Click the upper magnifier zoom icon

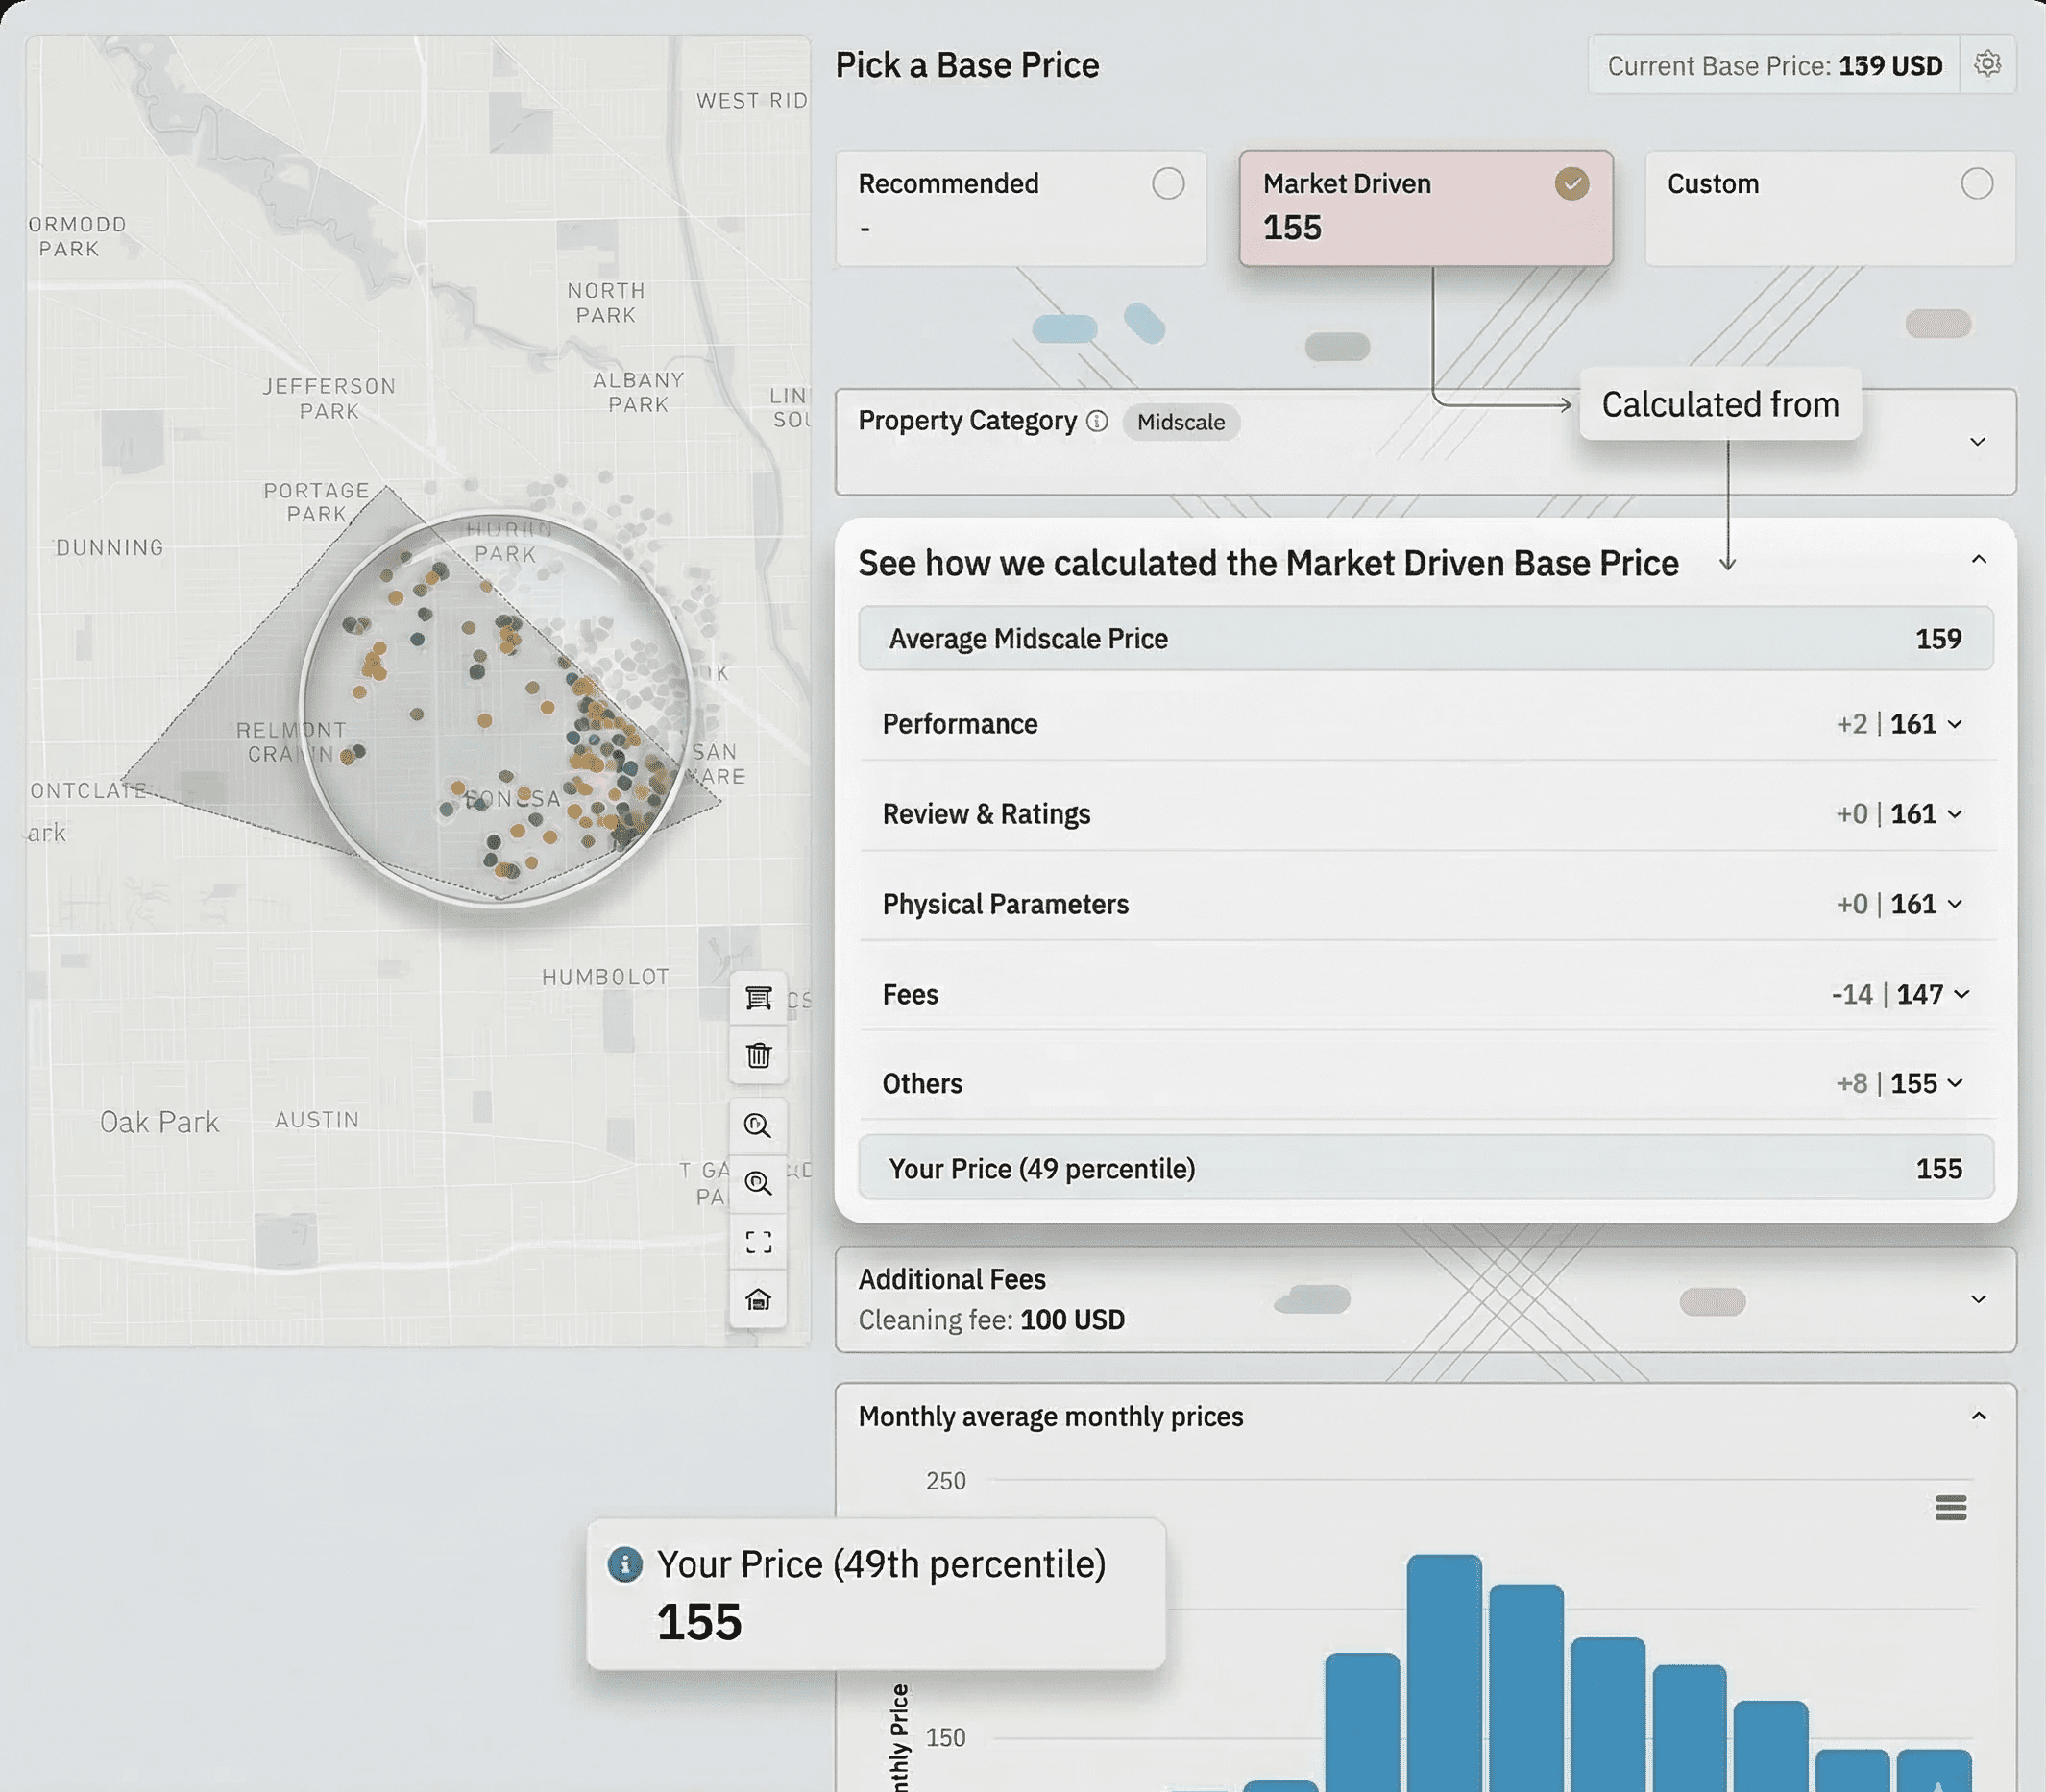758,1126
